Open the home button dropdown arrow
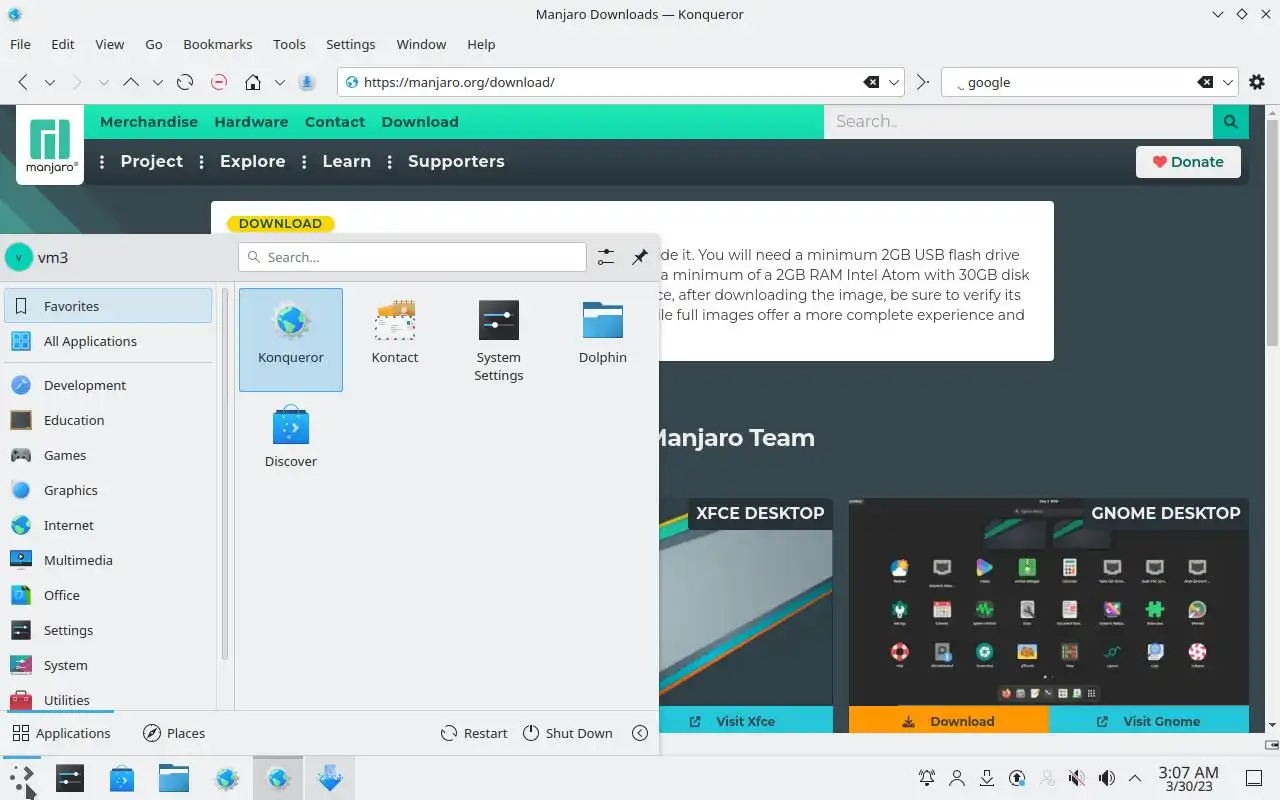The width and height of the screenshot is (1280, 800). click(280, 82)
